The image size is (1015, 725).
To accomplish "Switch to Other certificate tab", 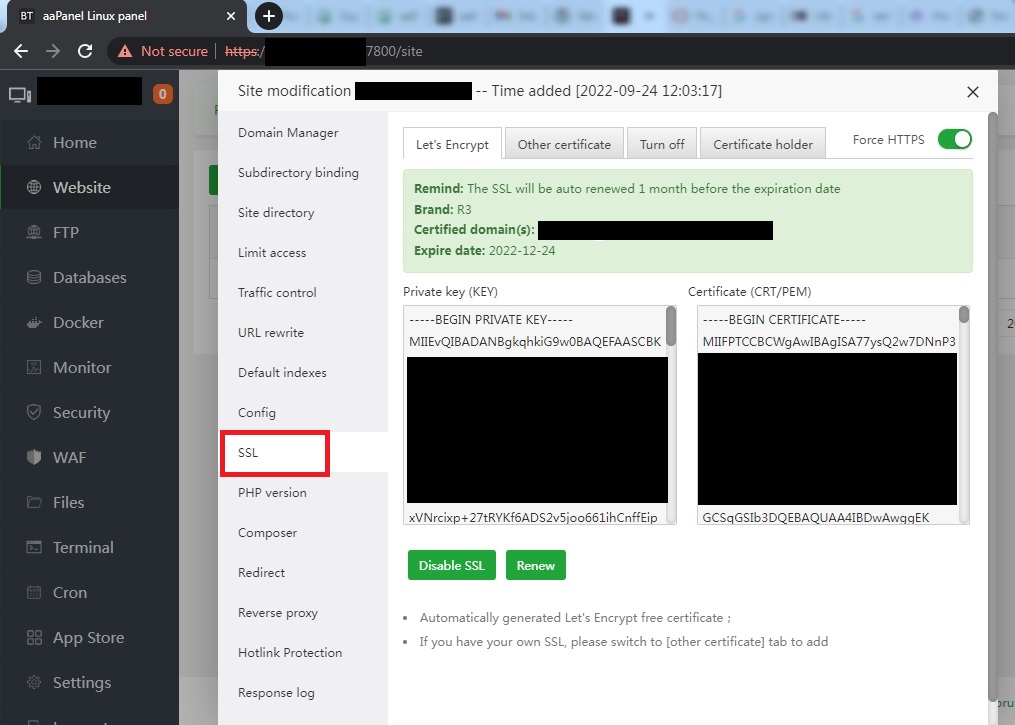I will point(564,144).
